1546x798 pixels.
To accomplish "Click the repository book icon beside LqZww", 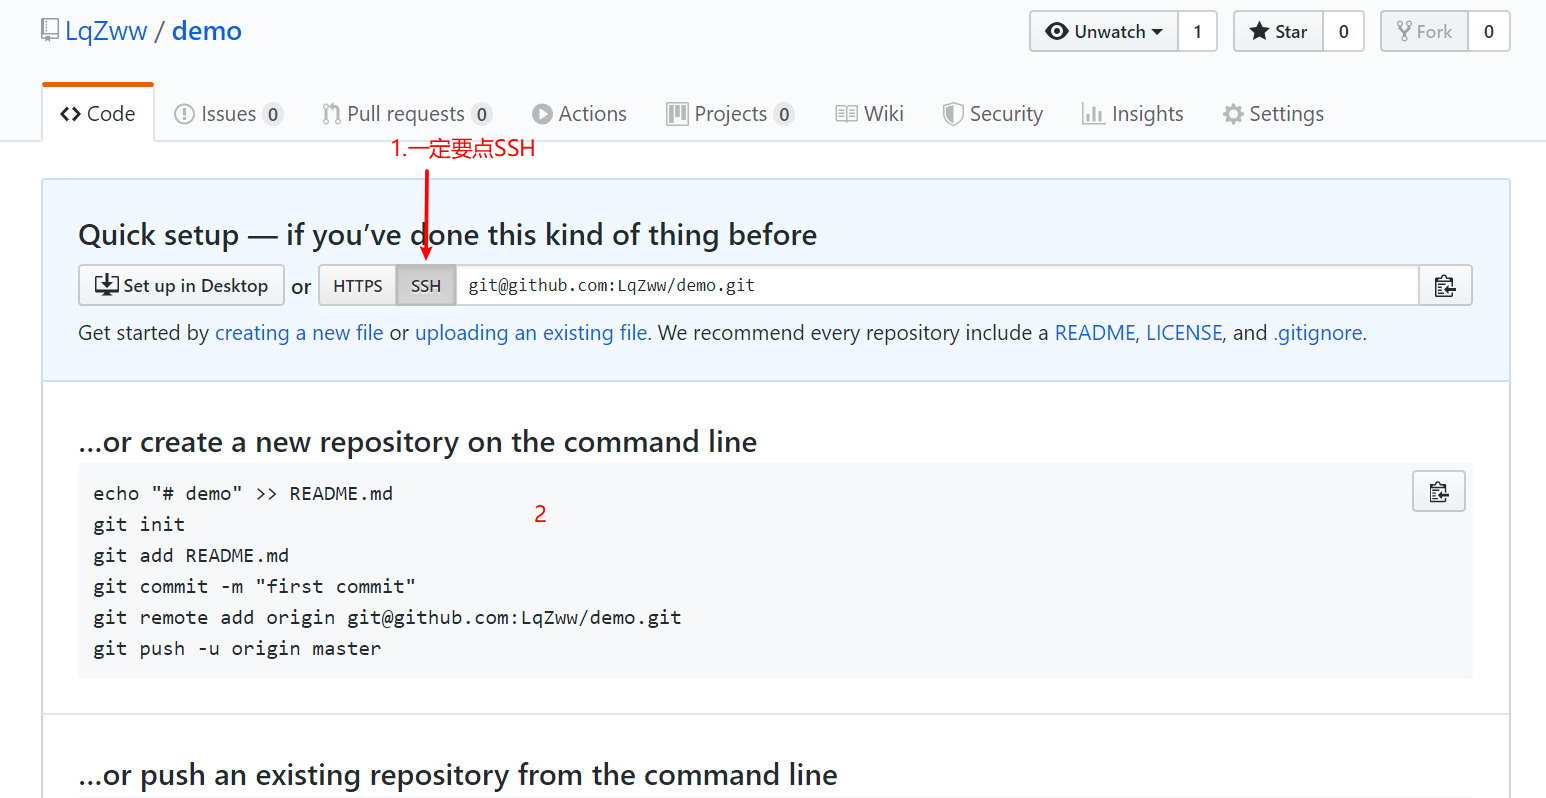I will pos(50,30).
